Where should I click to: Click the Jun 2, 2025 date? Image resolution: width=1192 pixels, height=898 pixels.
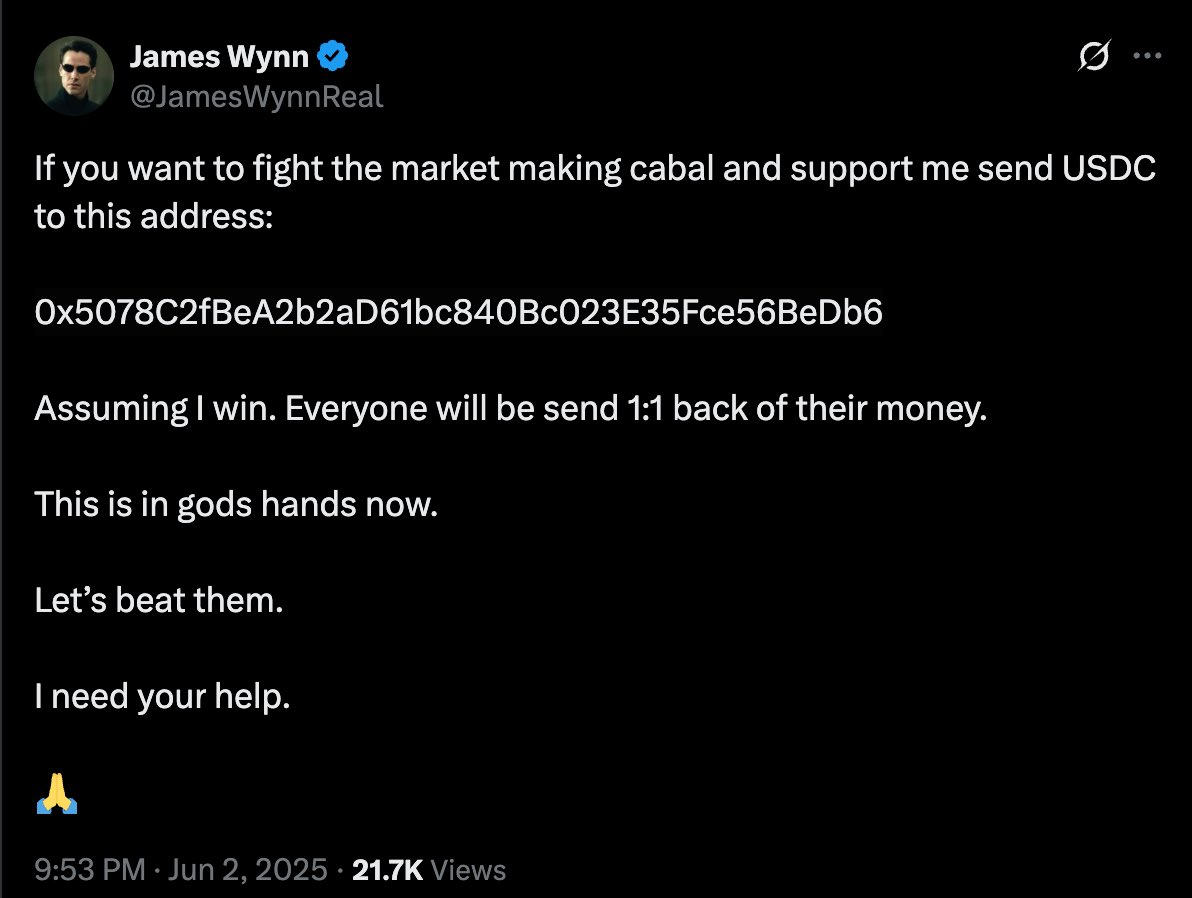(248, 869)
